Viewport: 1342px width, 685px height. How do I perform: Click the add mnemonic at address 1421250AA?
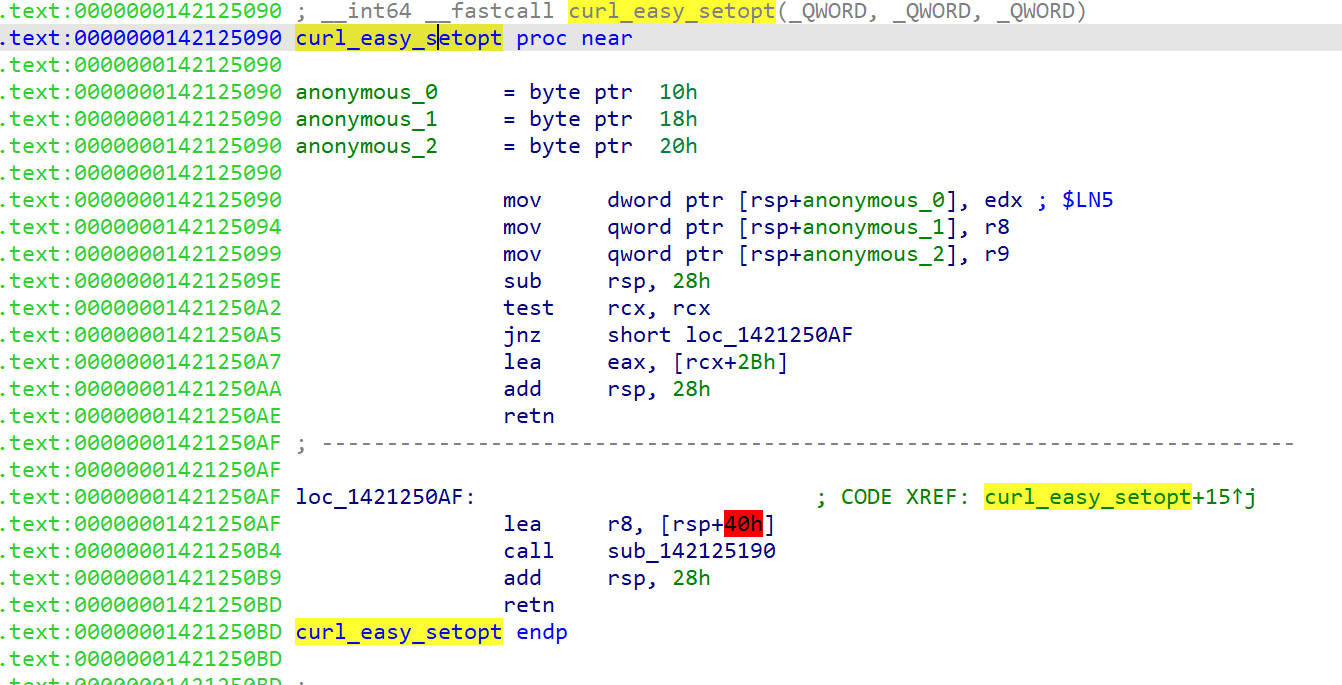pos(523,389)
